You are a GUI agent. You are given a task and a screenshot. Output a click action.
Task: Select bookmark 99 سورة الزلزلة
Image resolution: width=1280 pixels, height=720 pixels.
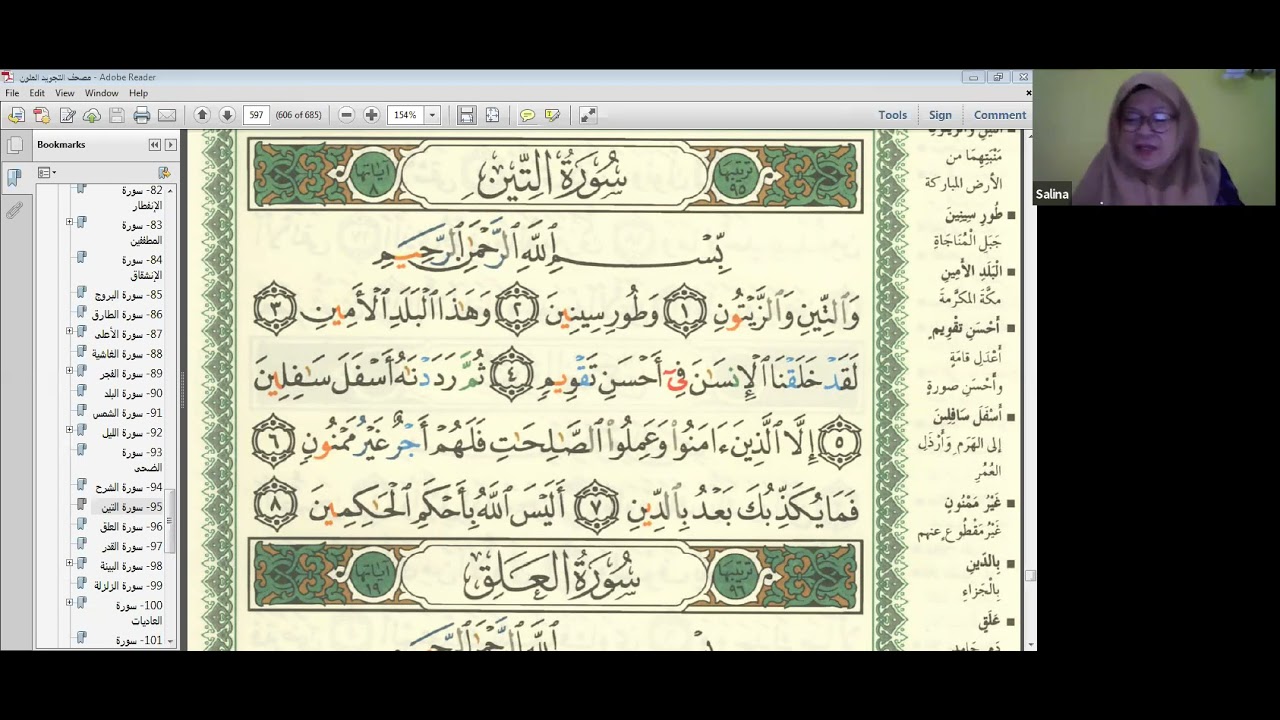[128, 586]
